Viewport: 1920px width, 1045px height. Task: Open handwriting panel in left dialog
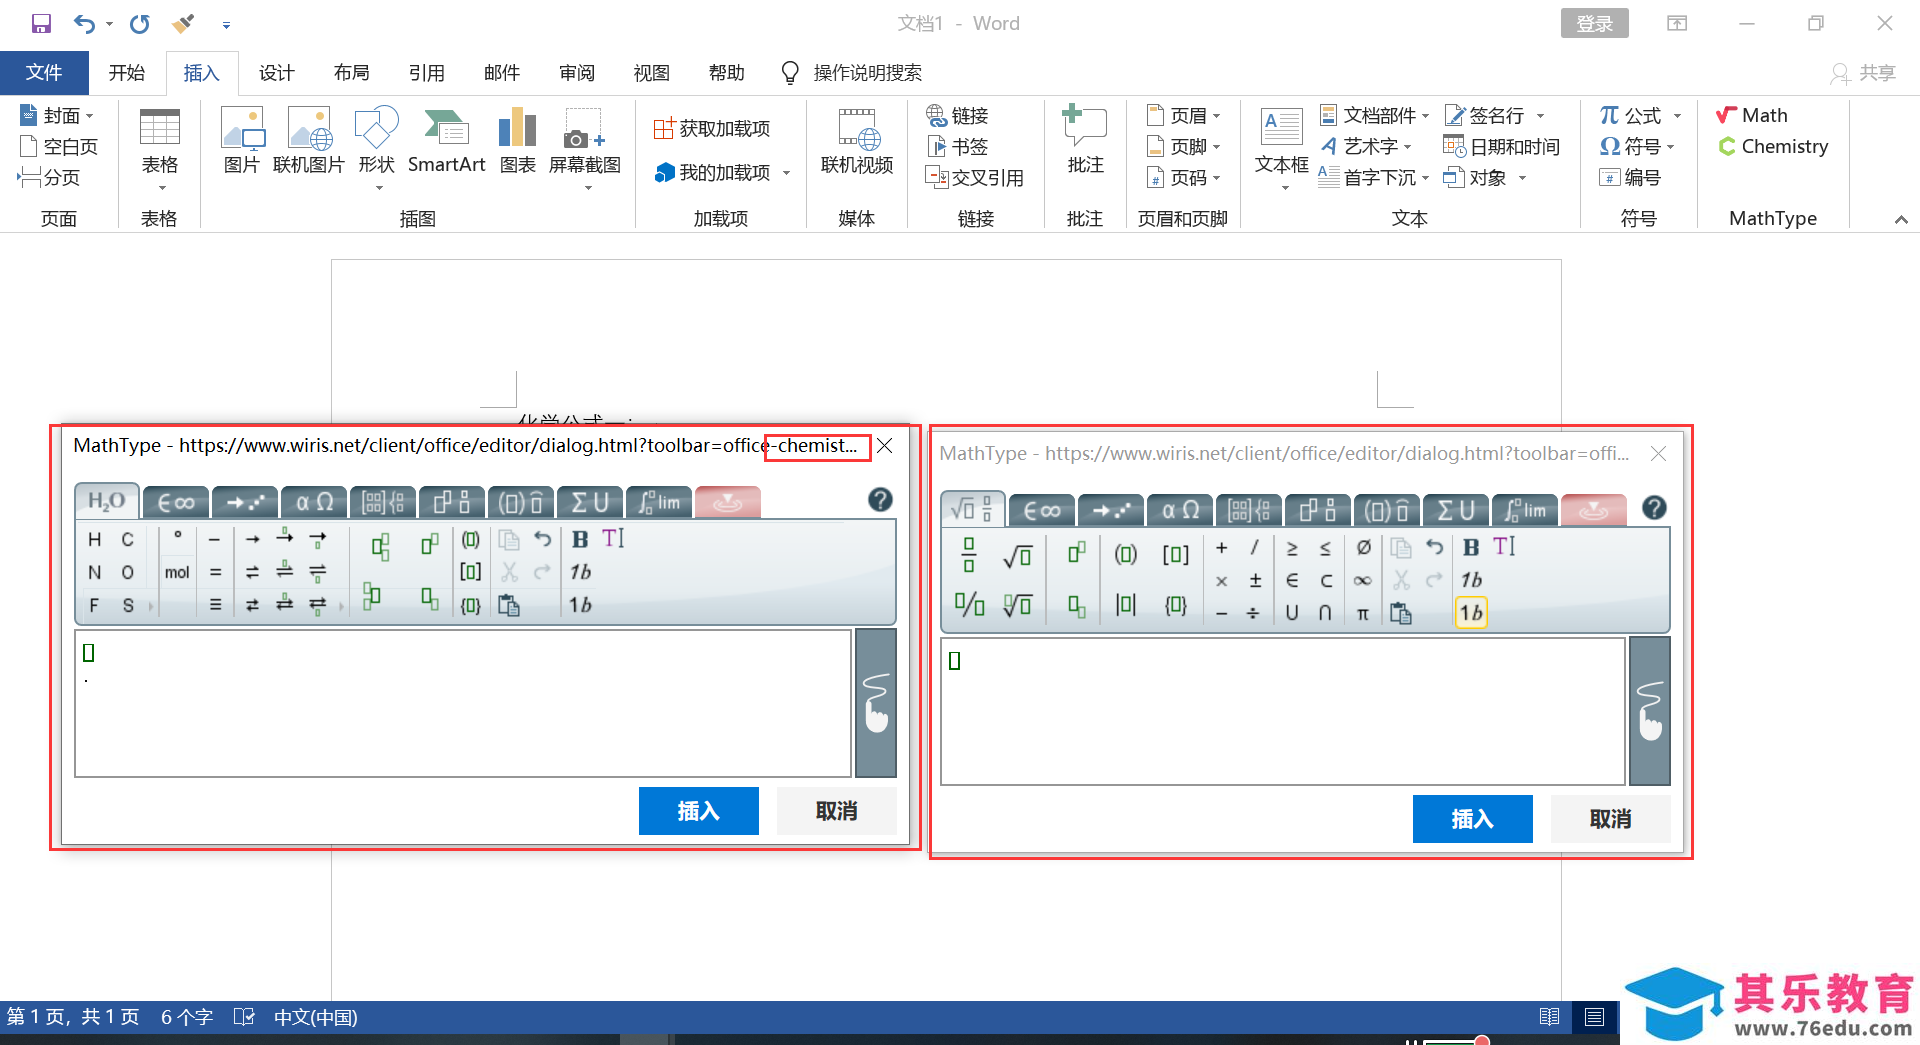(x=876, y=703)
